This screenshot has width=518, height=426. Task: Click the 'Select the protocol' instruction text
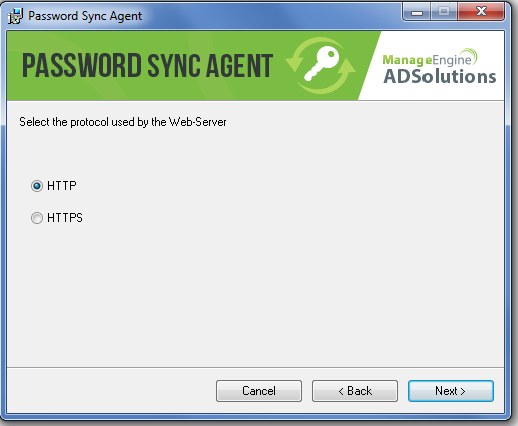123,122
